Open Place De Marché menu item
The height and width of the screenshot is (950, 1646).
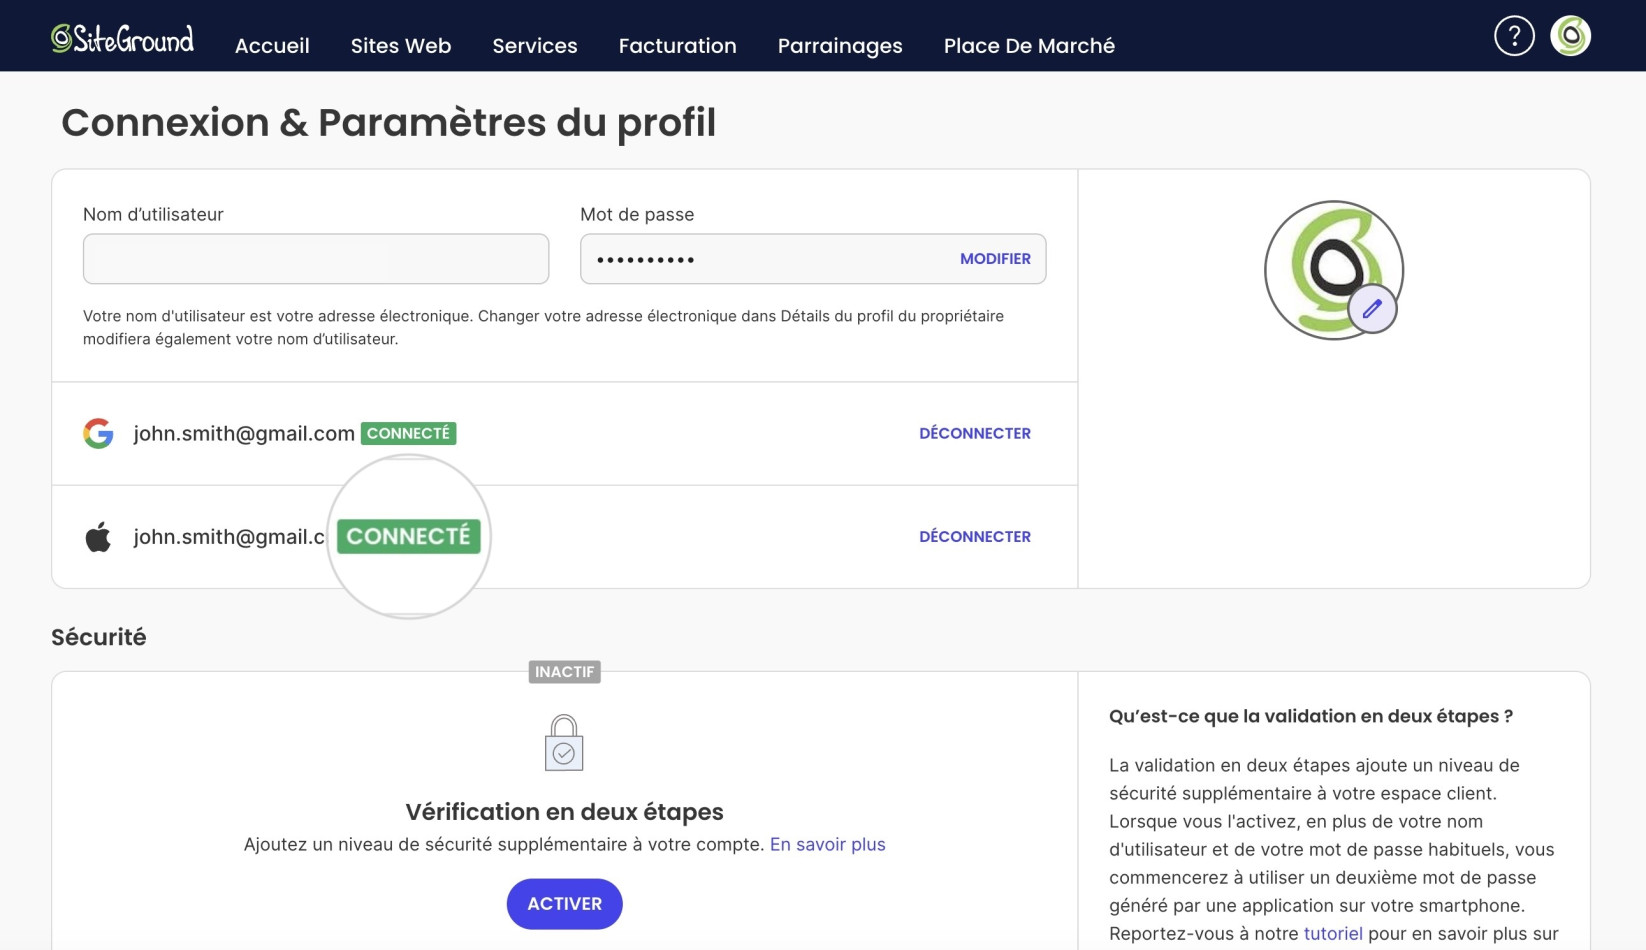click(x=1029, y=46)
